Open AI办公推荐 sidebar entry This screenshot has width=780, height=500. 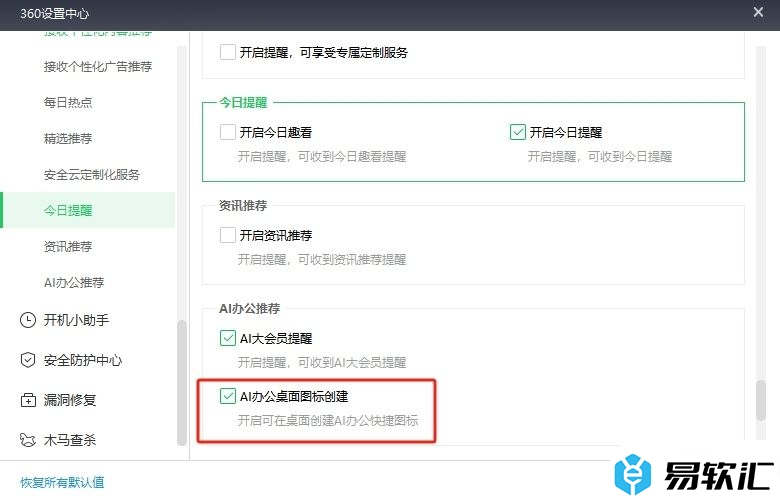click(x=74, y=283)
